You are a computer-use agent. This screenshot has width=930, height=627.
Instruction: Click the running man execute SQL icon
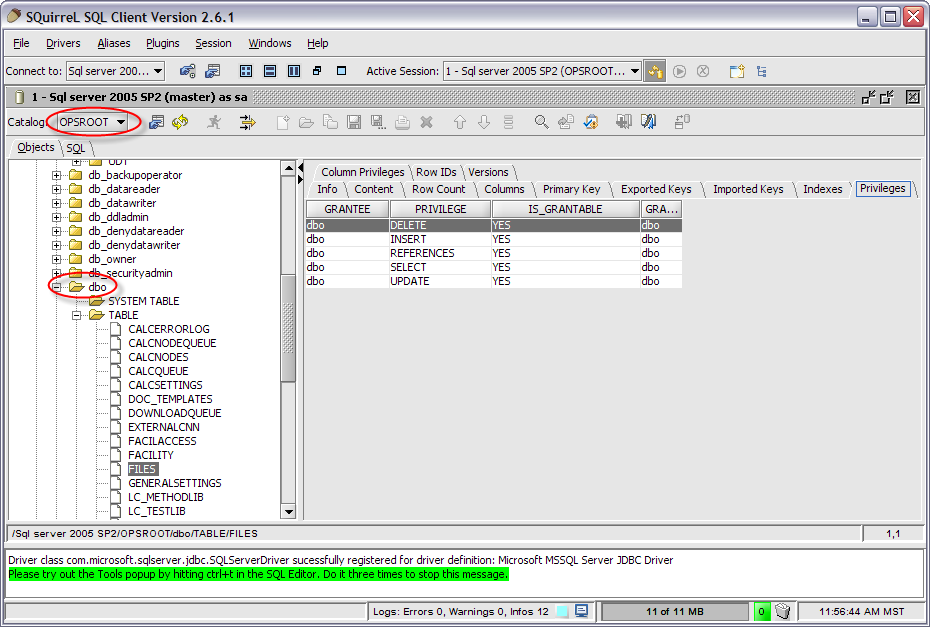click(x=214, y=122)
